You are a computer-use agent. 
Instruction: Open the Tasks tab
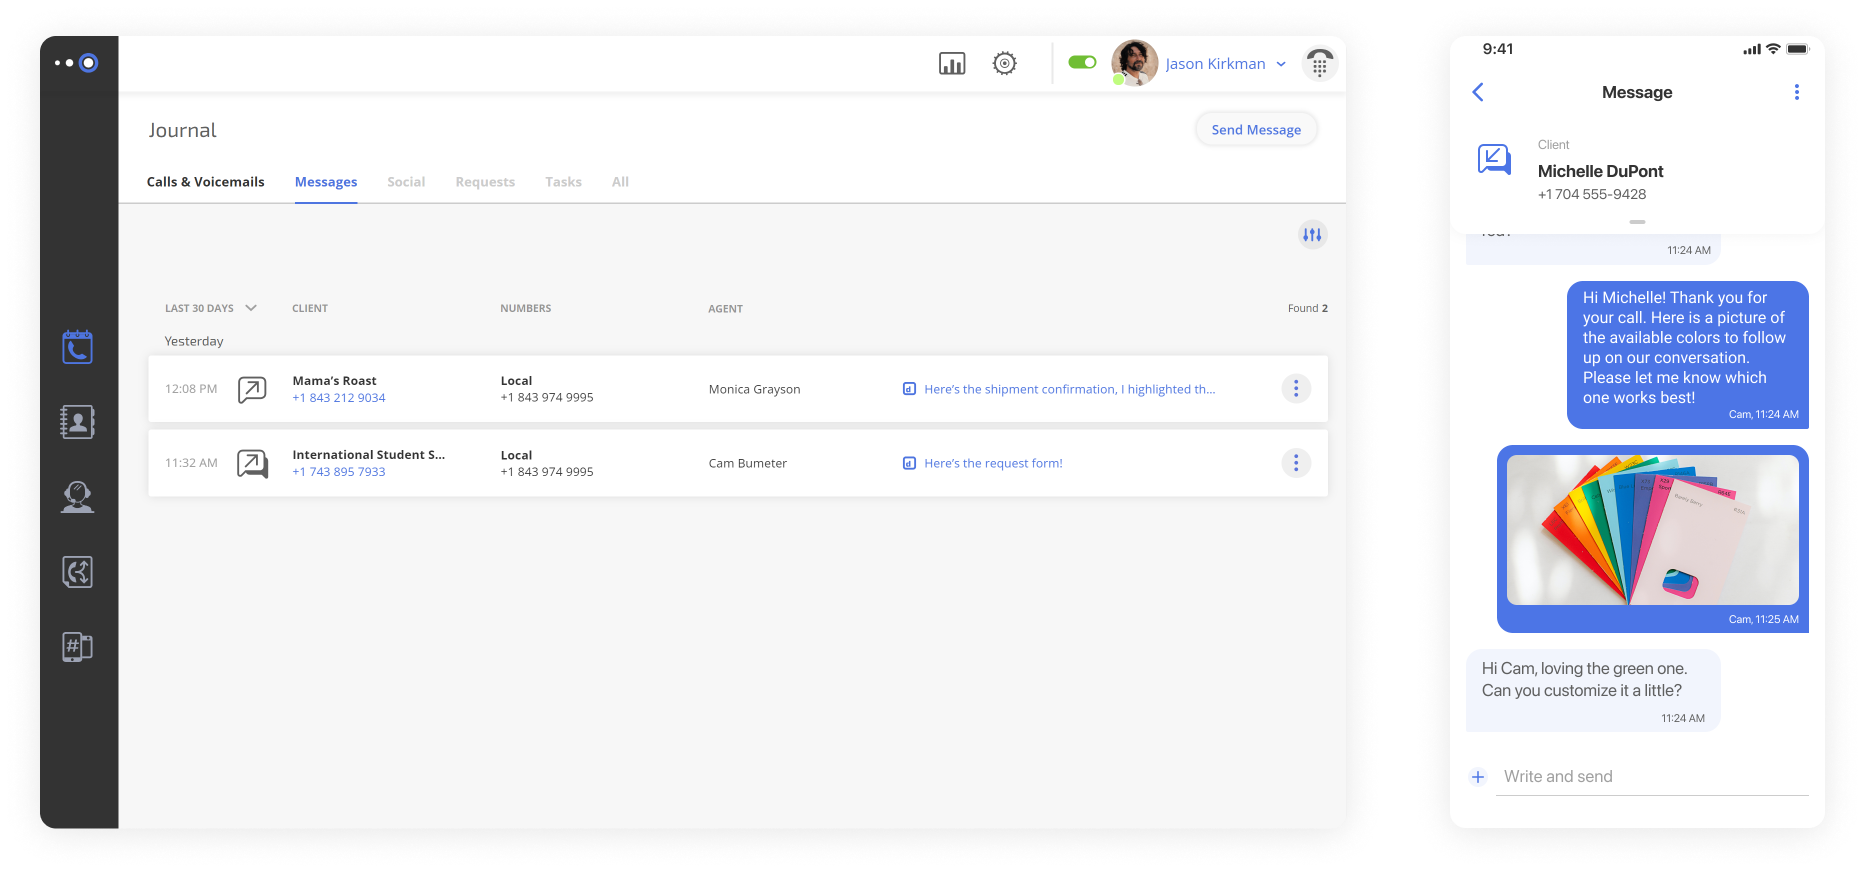(x=563, y=182)
